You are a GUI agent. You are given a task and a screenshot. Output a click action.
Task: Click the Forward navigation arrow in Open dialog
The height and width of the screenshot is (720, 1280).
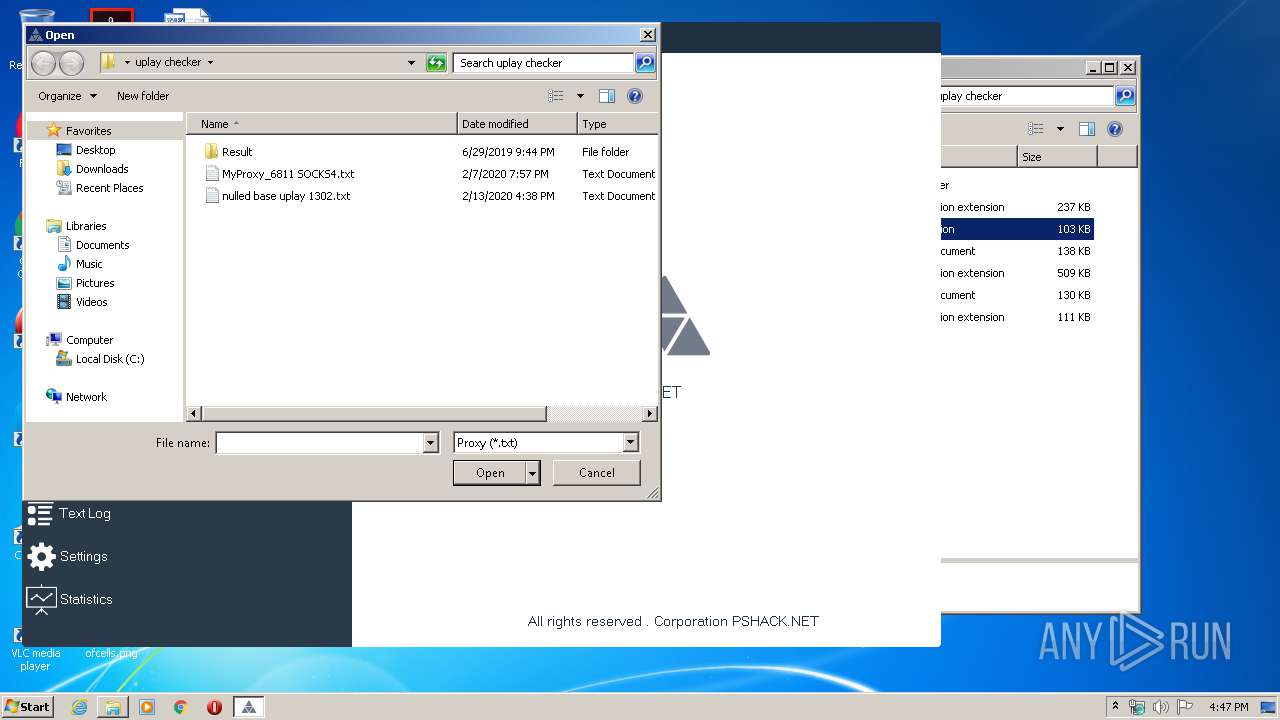click(x=71, y=63)
